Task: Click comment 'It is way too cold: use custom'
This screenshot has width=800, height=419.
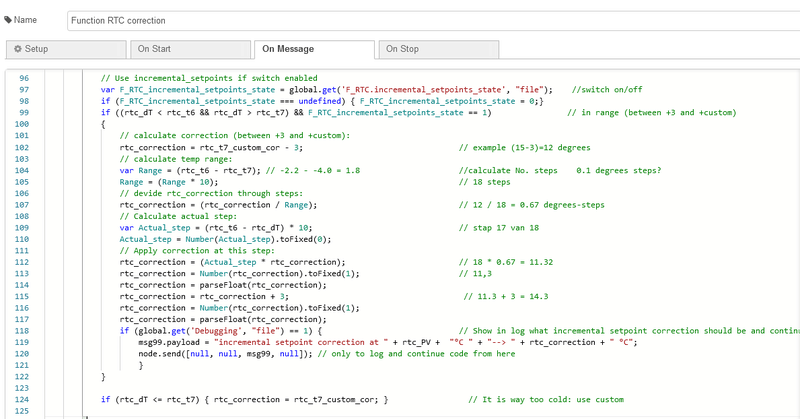Action: 546,400
